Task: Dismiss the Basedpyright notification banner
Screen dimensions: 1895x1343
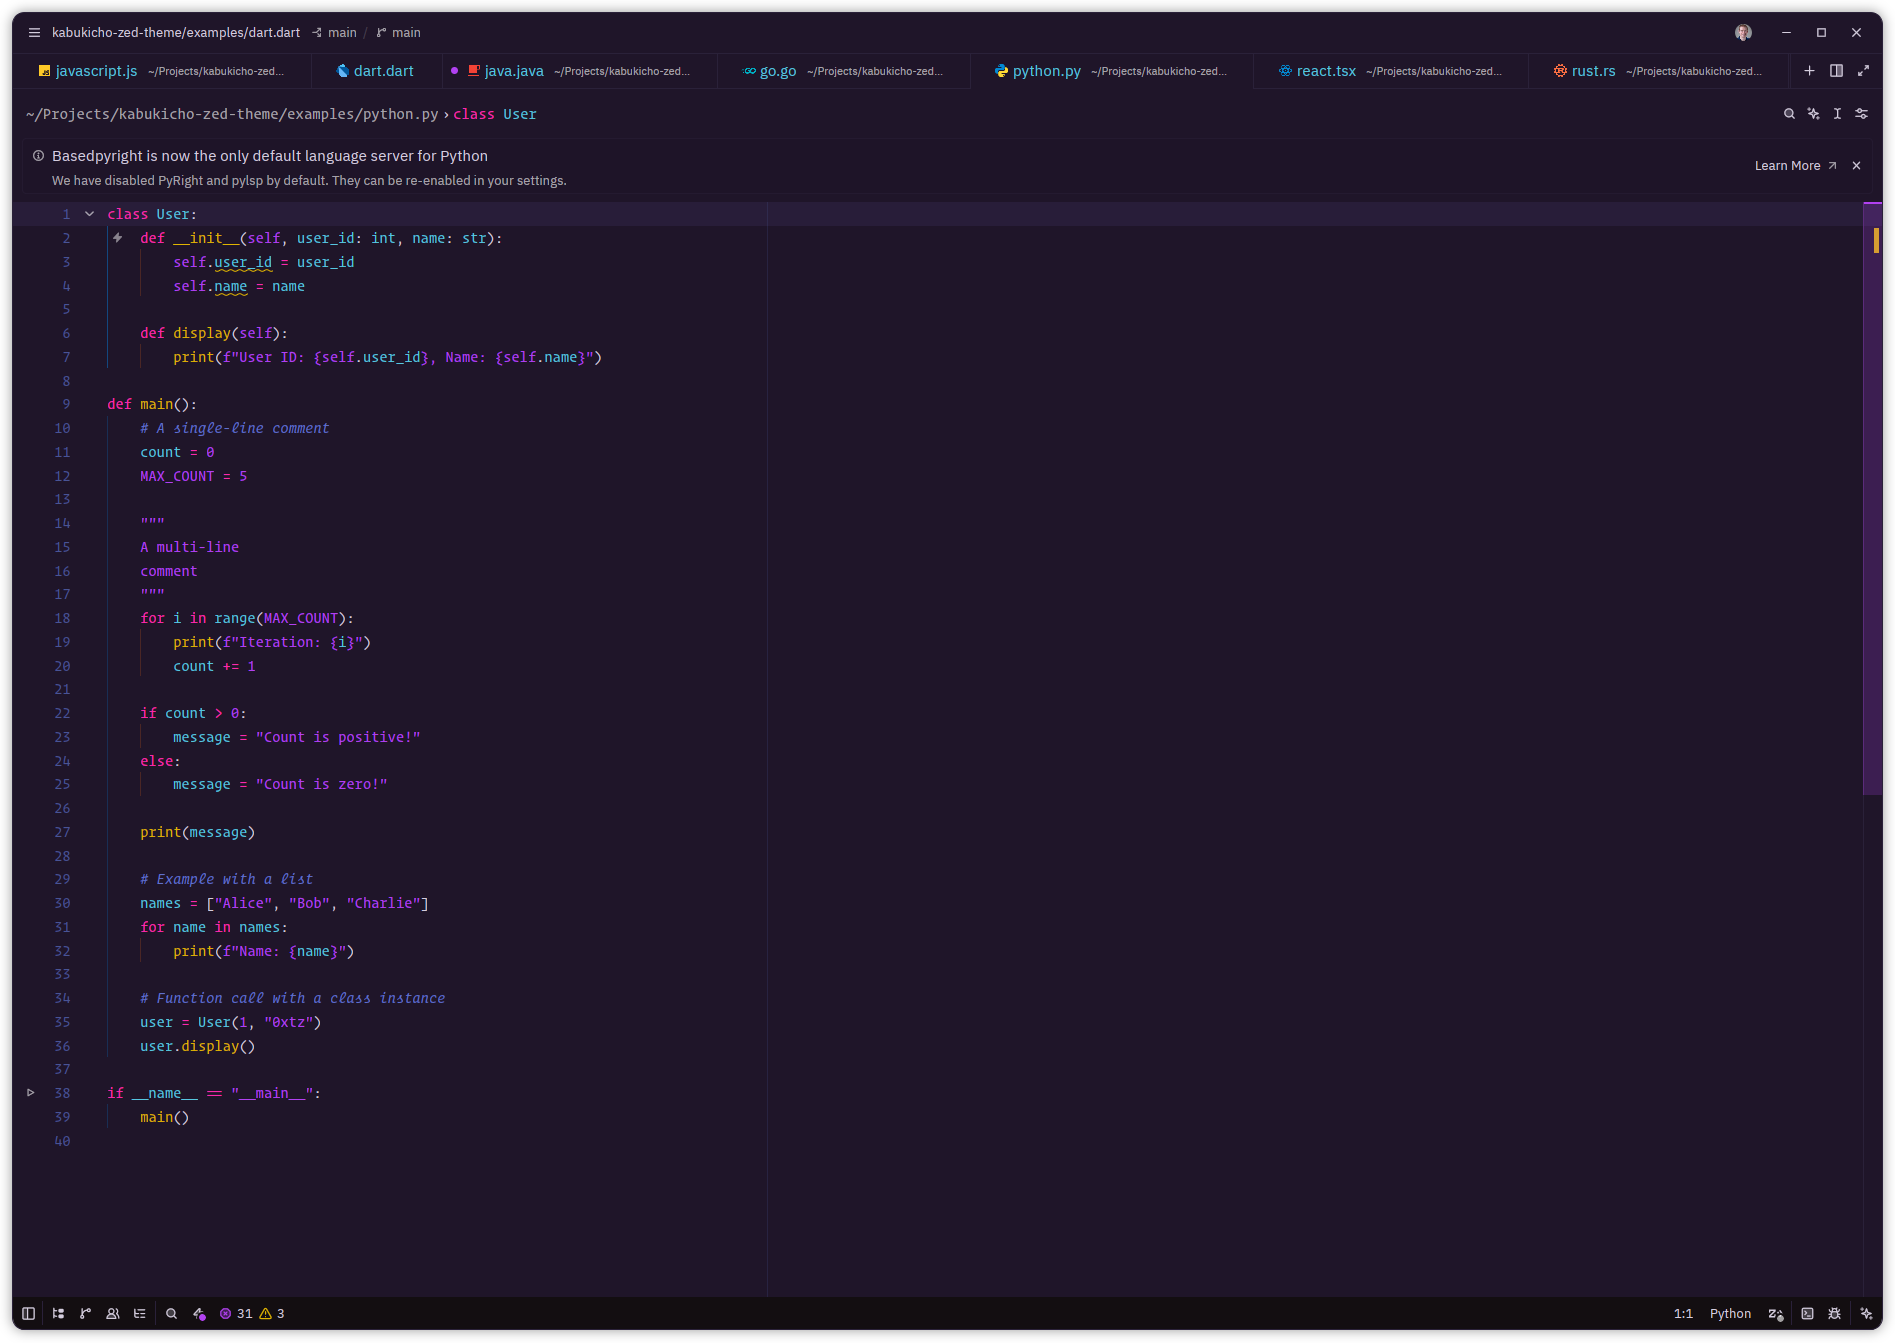Action: tap(1857, 166)
